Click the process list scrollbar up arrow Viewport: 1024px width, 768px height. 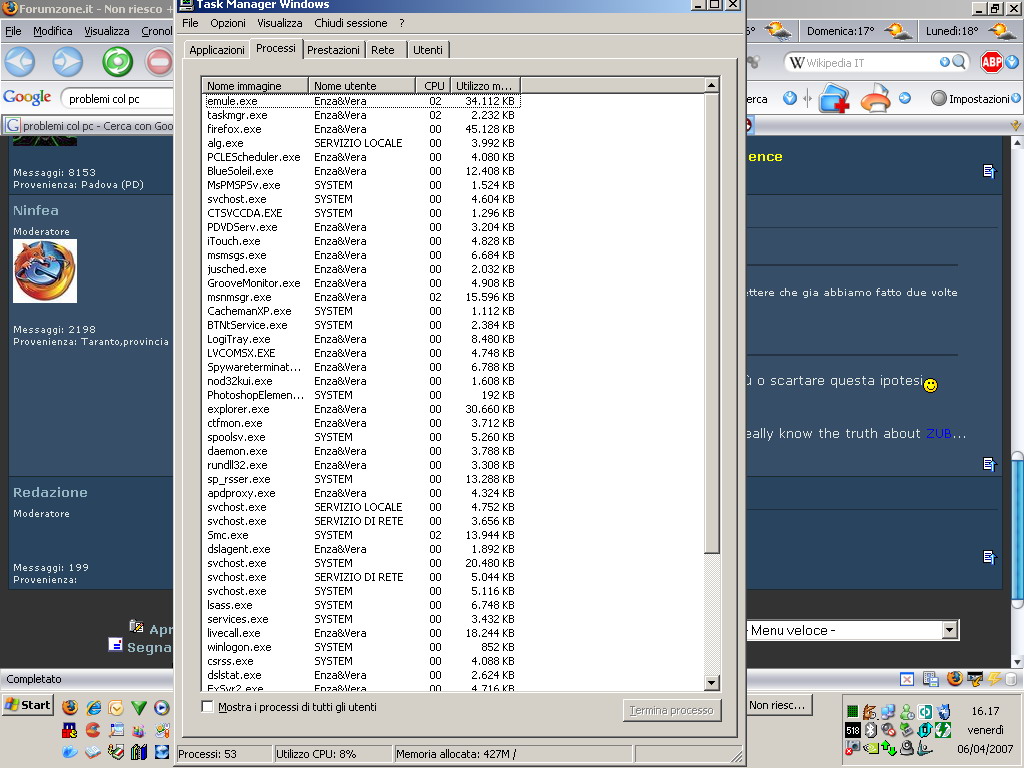[712, 85]
